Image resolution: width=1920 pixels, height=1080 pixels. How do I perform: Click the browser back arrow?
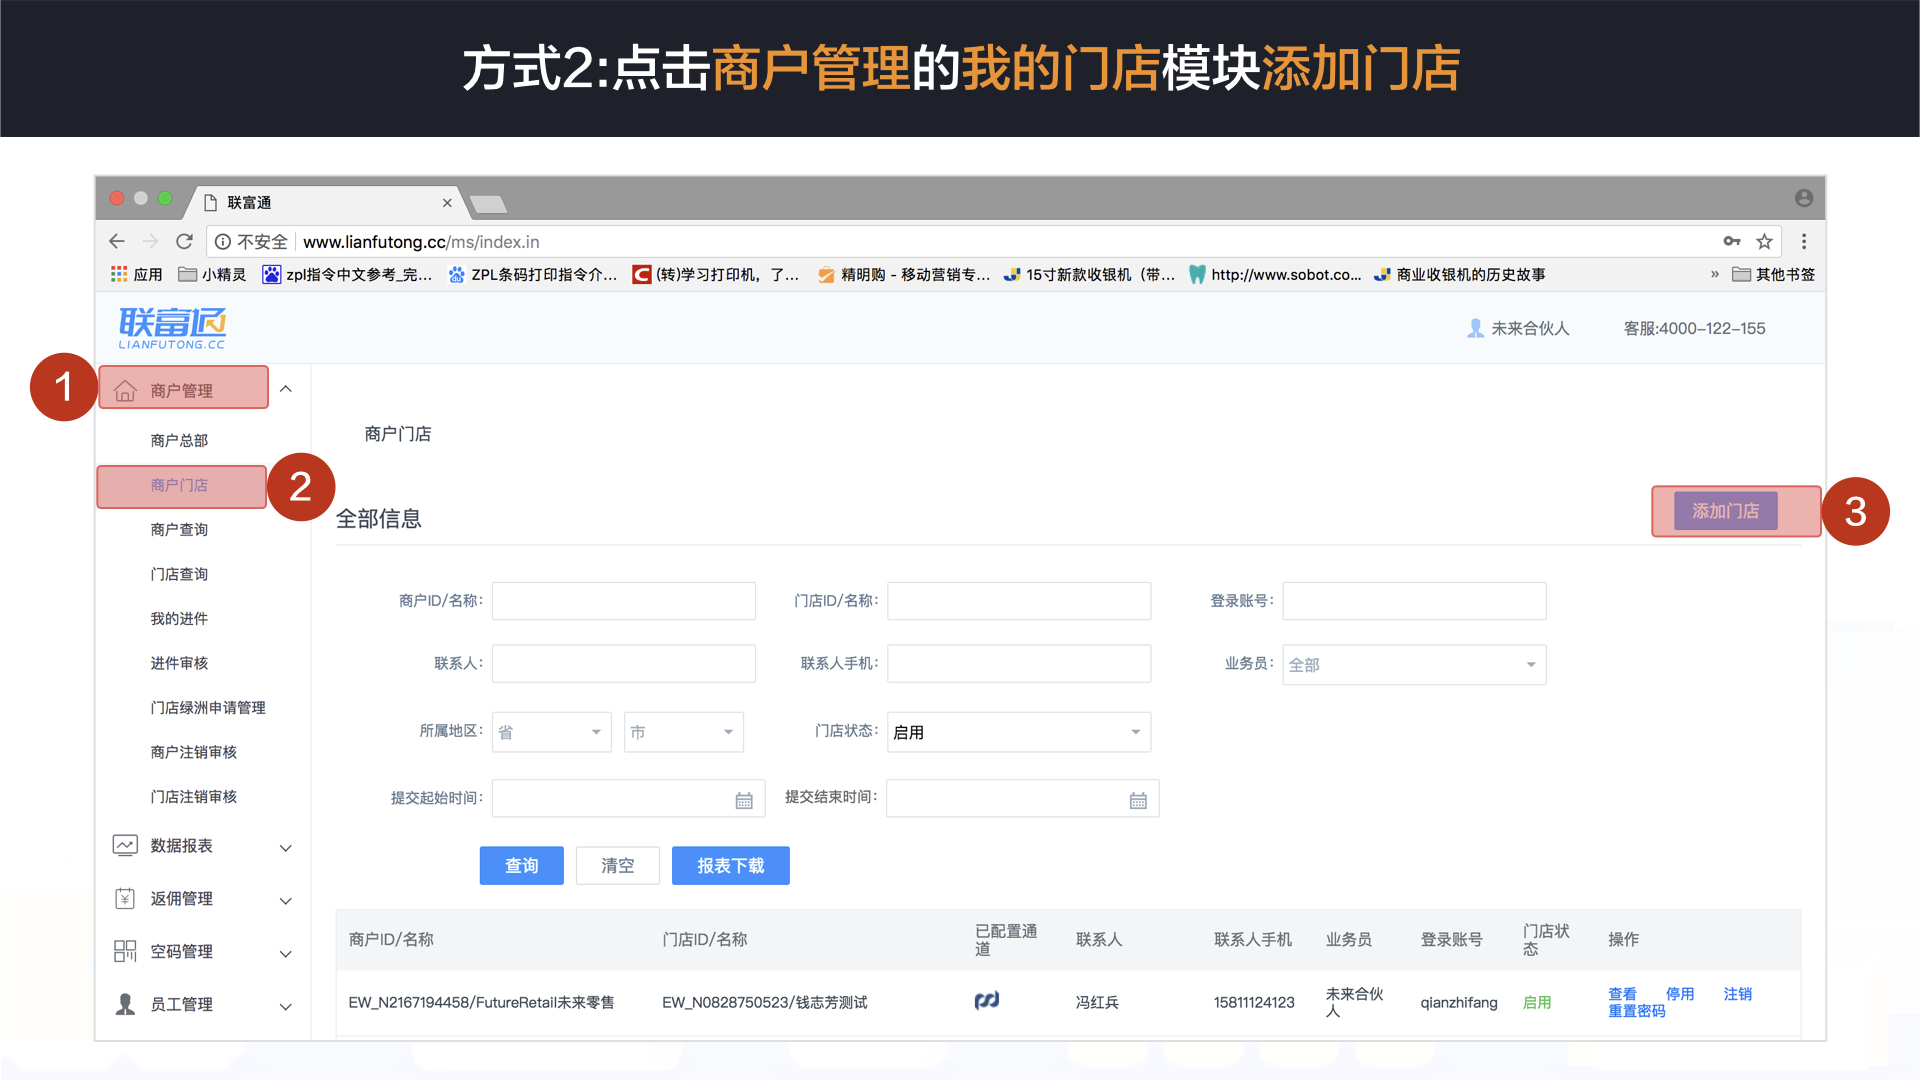117,241
